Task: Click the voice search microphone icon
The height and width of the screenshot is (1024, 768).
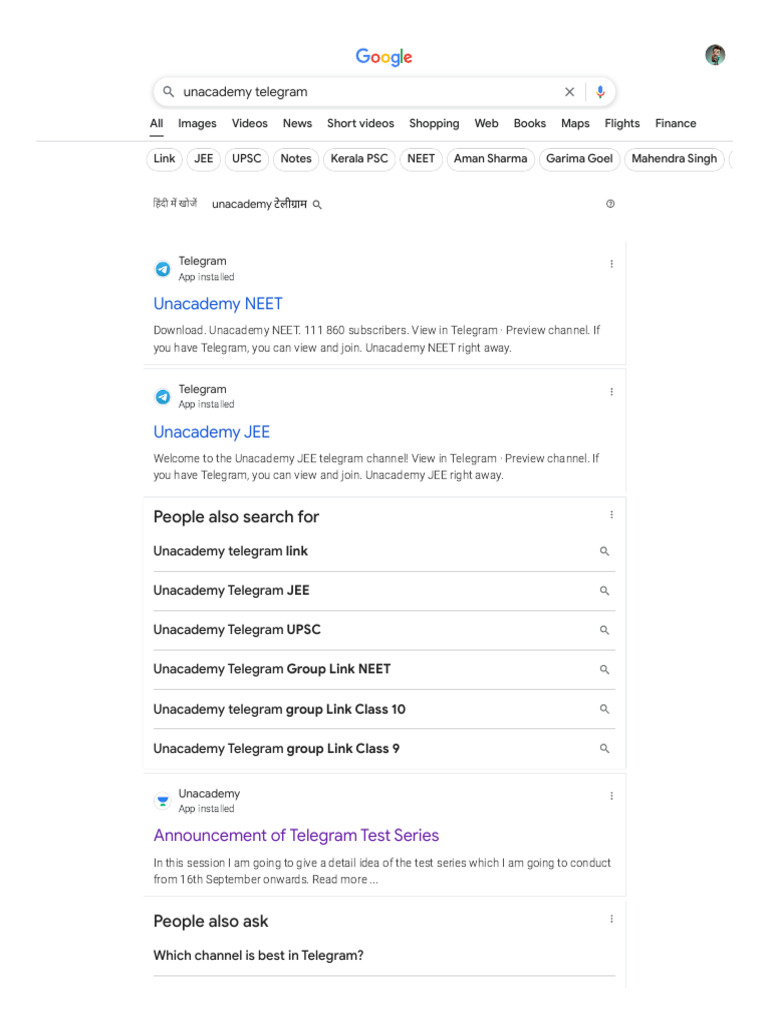Action: [x=600, y=92]
